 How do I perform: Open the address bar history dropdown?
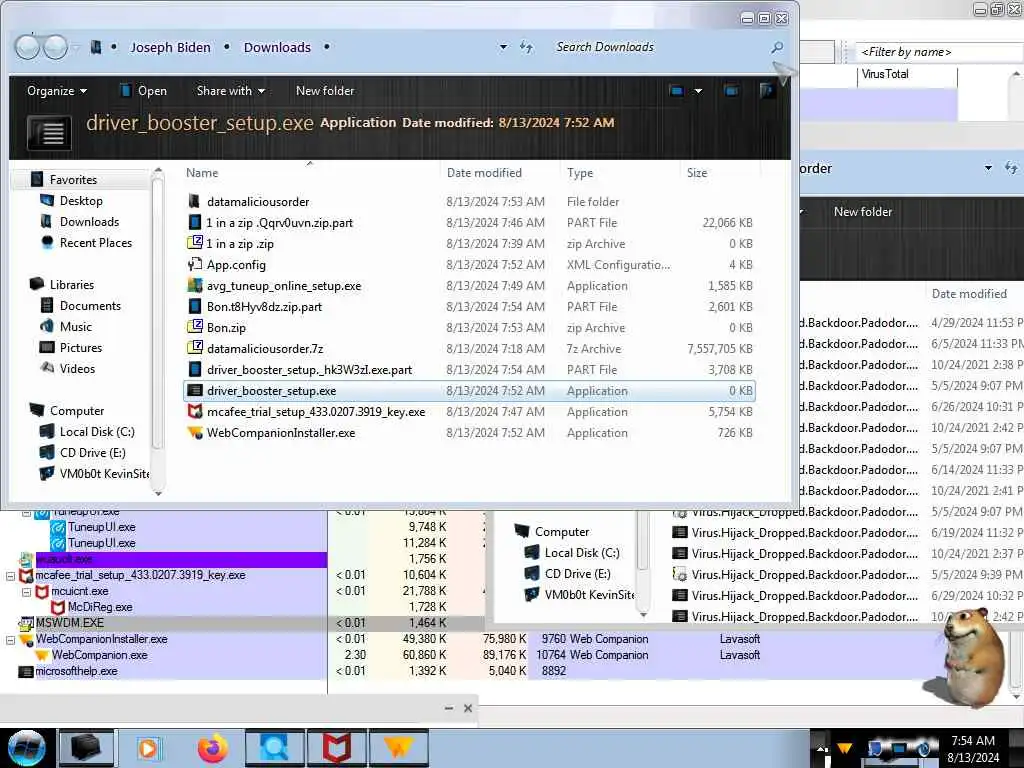[x=503, y=47]
